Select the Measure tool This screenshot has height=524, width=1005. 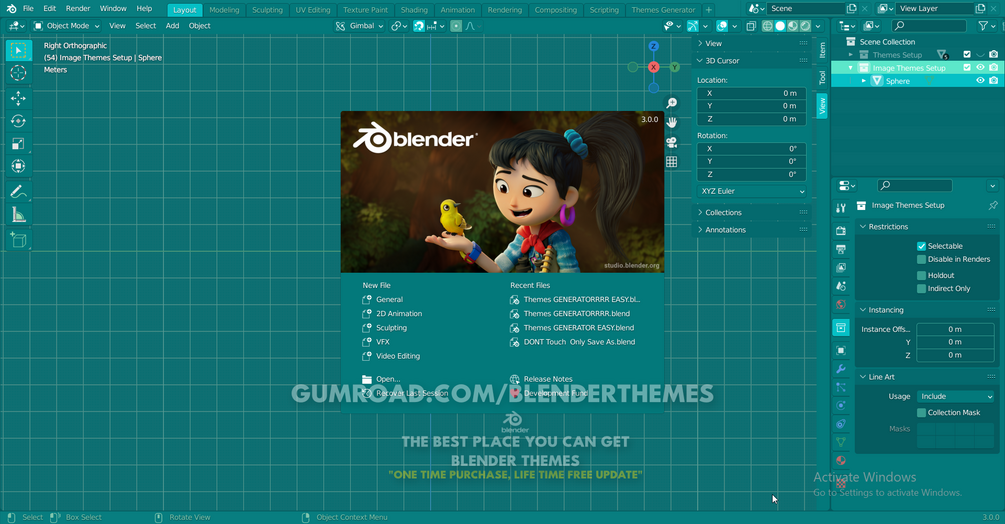(x=19, y=215)
